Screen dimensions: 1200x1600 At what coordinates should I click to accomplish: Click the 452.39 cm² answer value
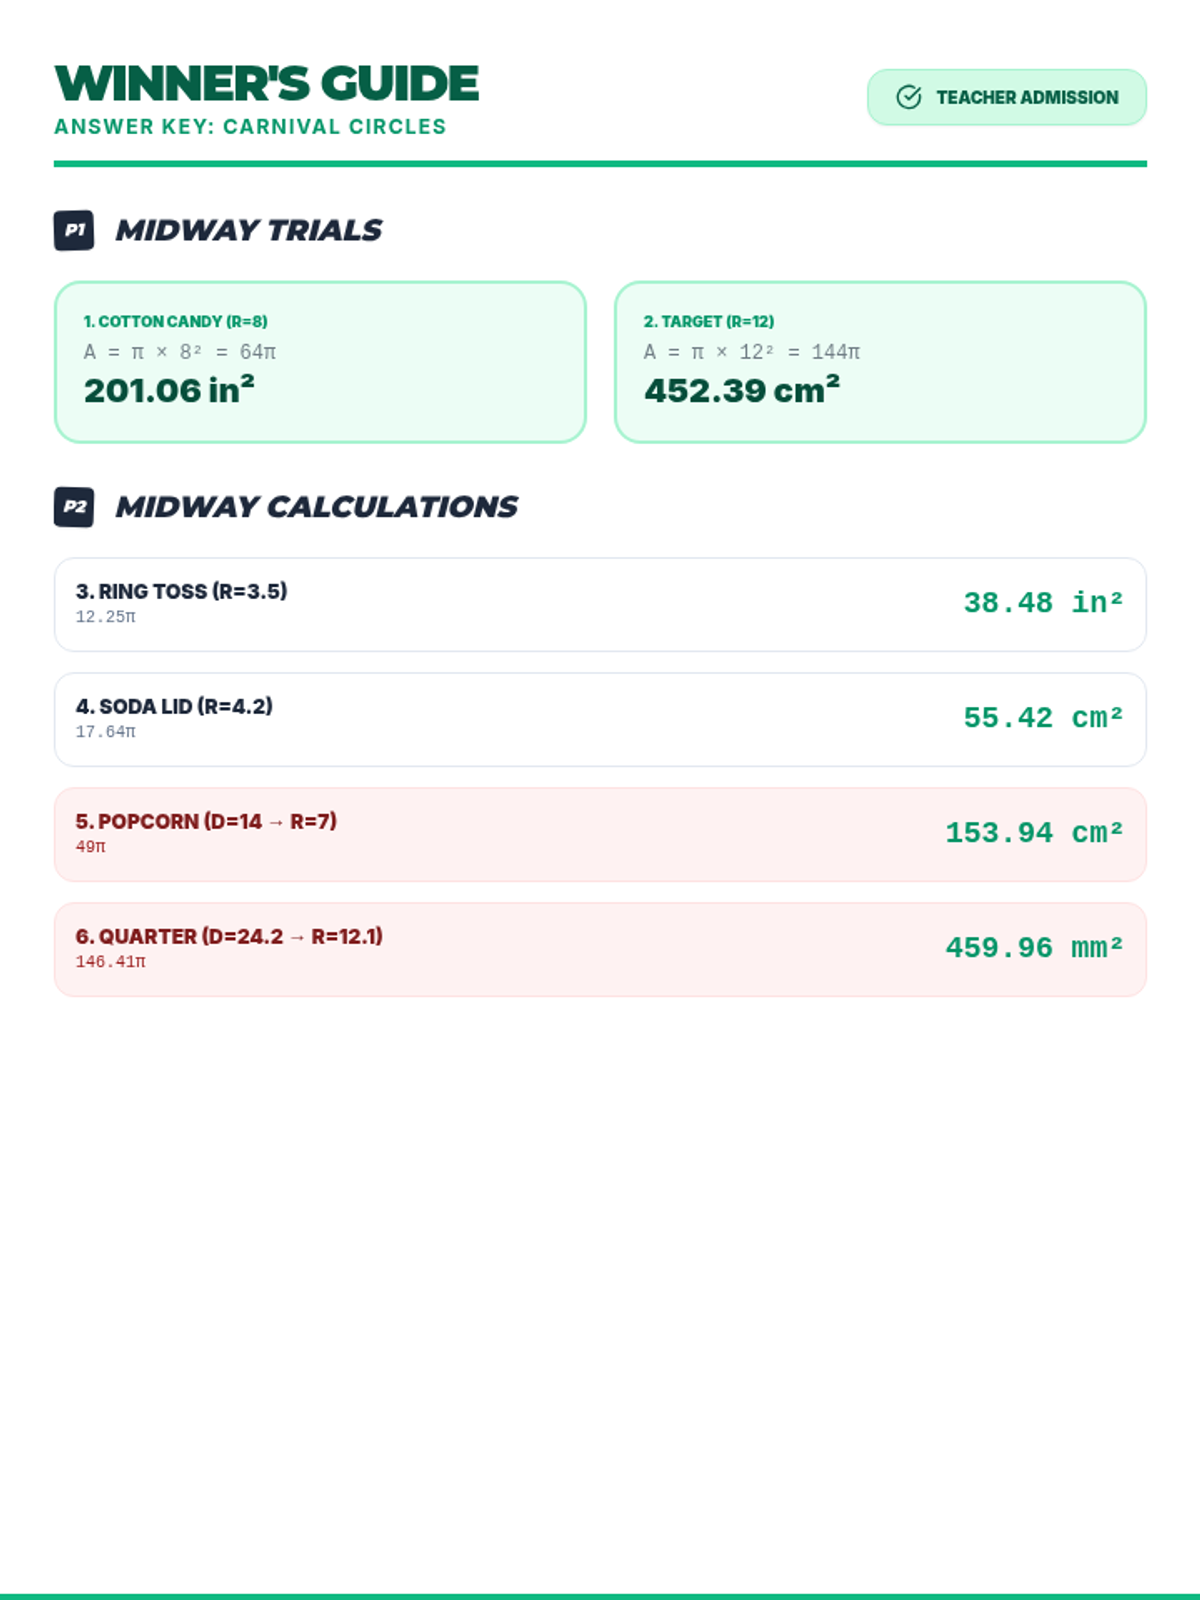[742, 390]
